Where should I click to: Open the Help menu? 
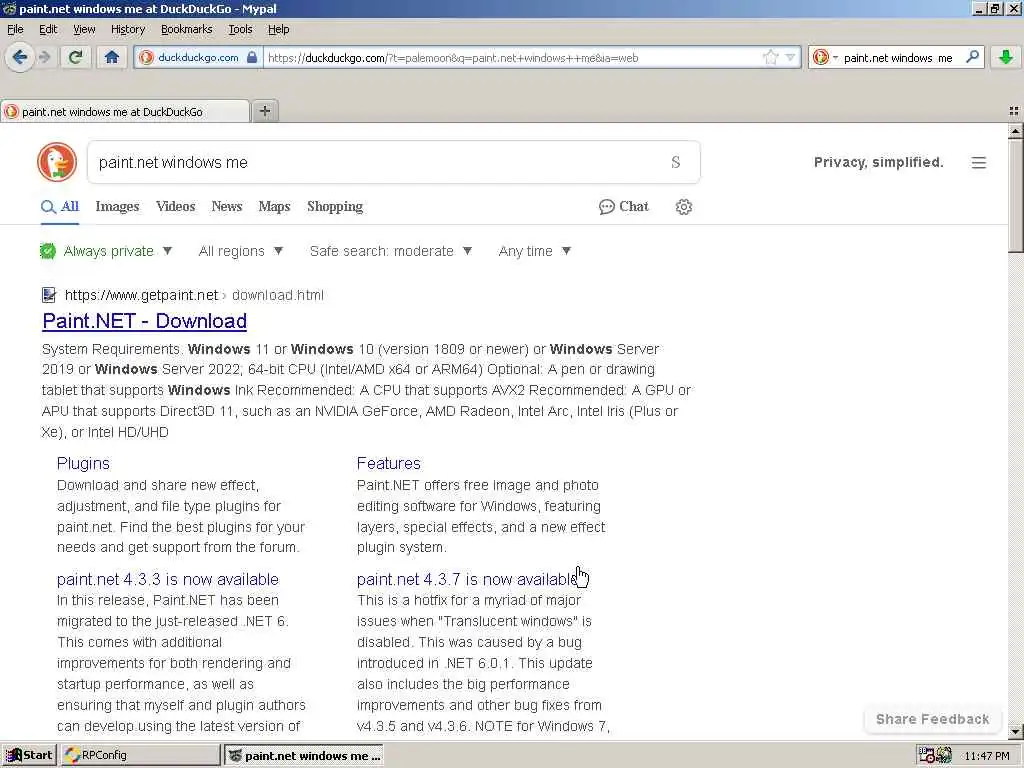[x=278, y=29]
